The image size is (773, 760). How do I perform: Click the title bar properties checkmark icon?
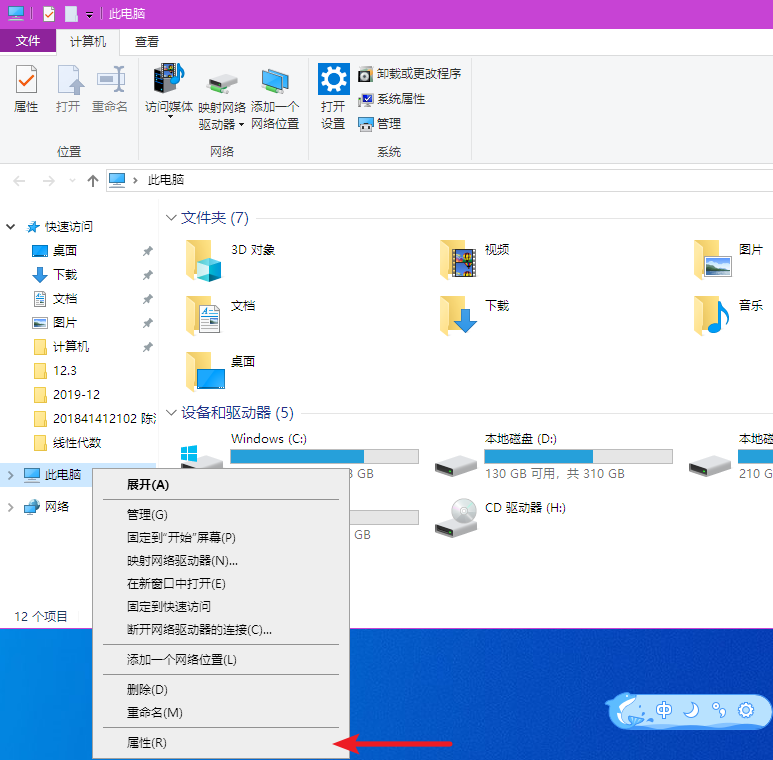tap(49, 14)
